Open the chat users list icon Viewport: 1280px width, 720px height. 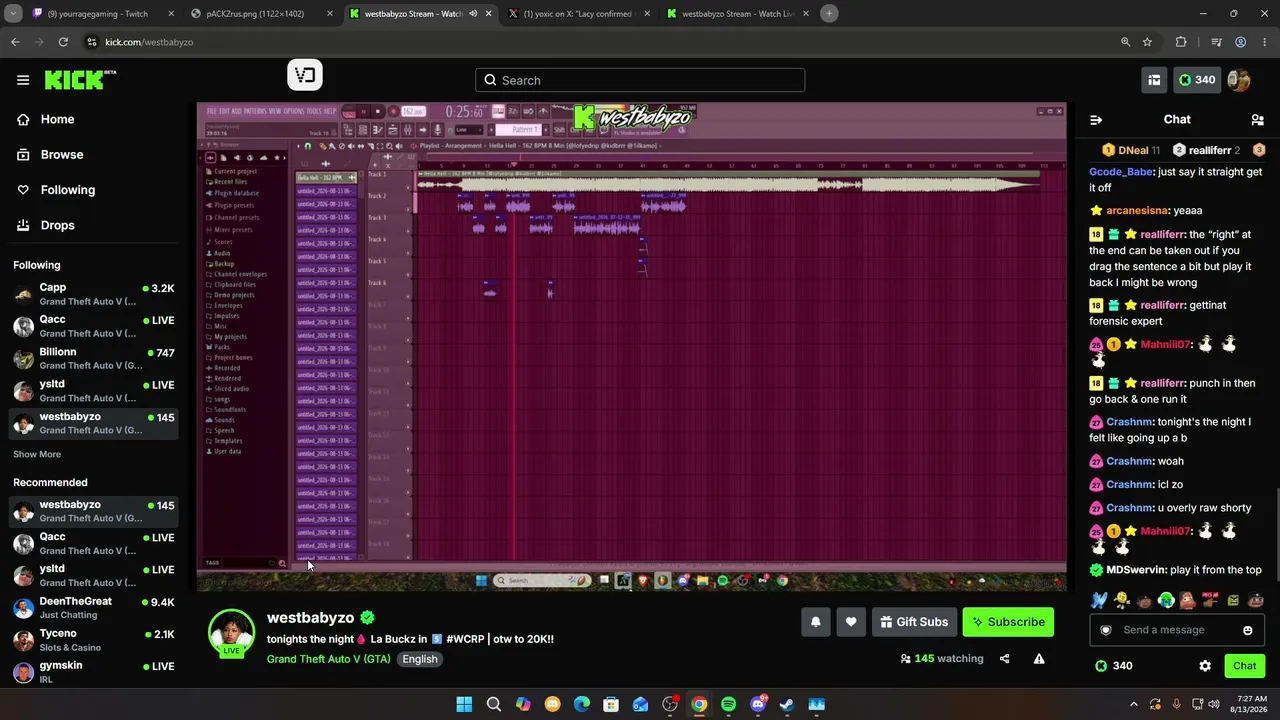coord(1257,120)
